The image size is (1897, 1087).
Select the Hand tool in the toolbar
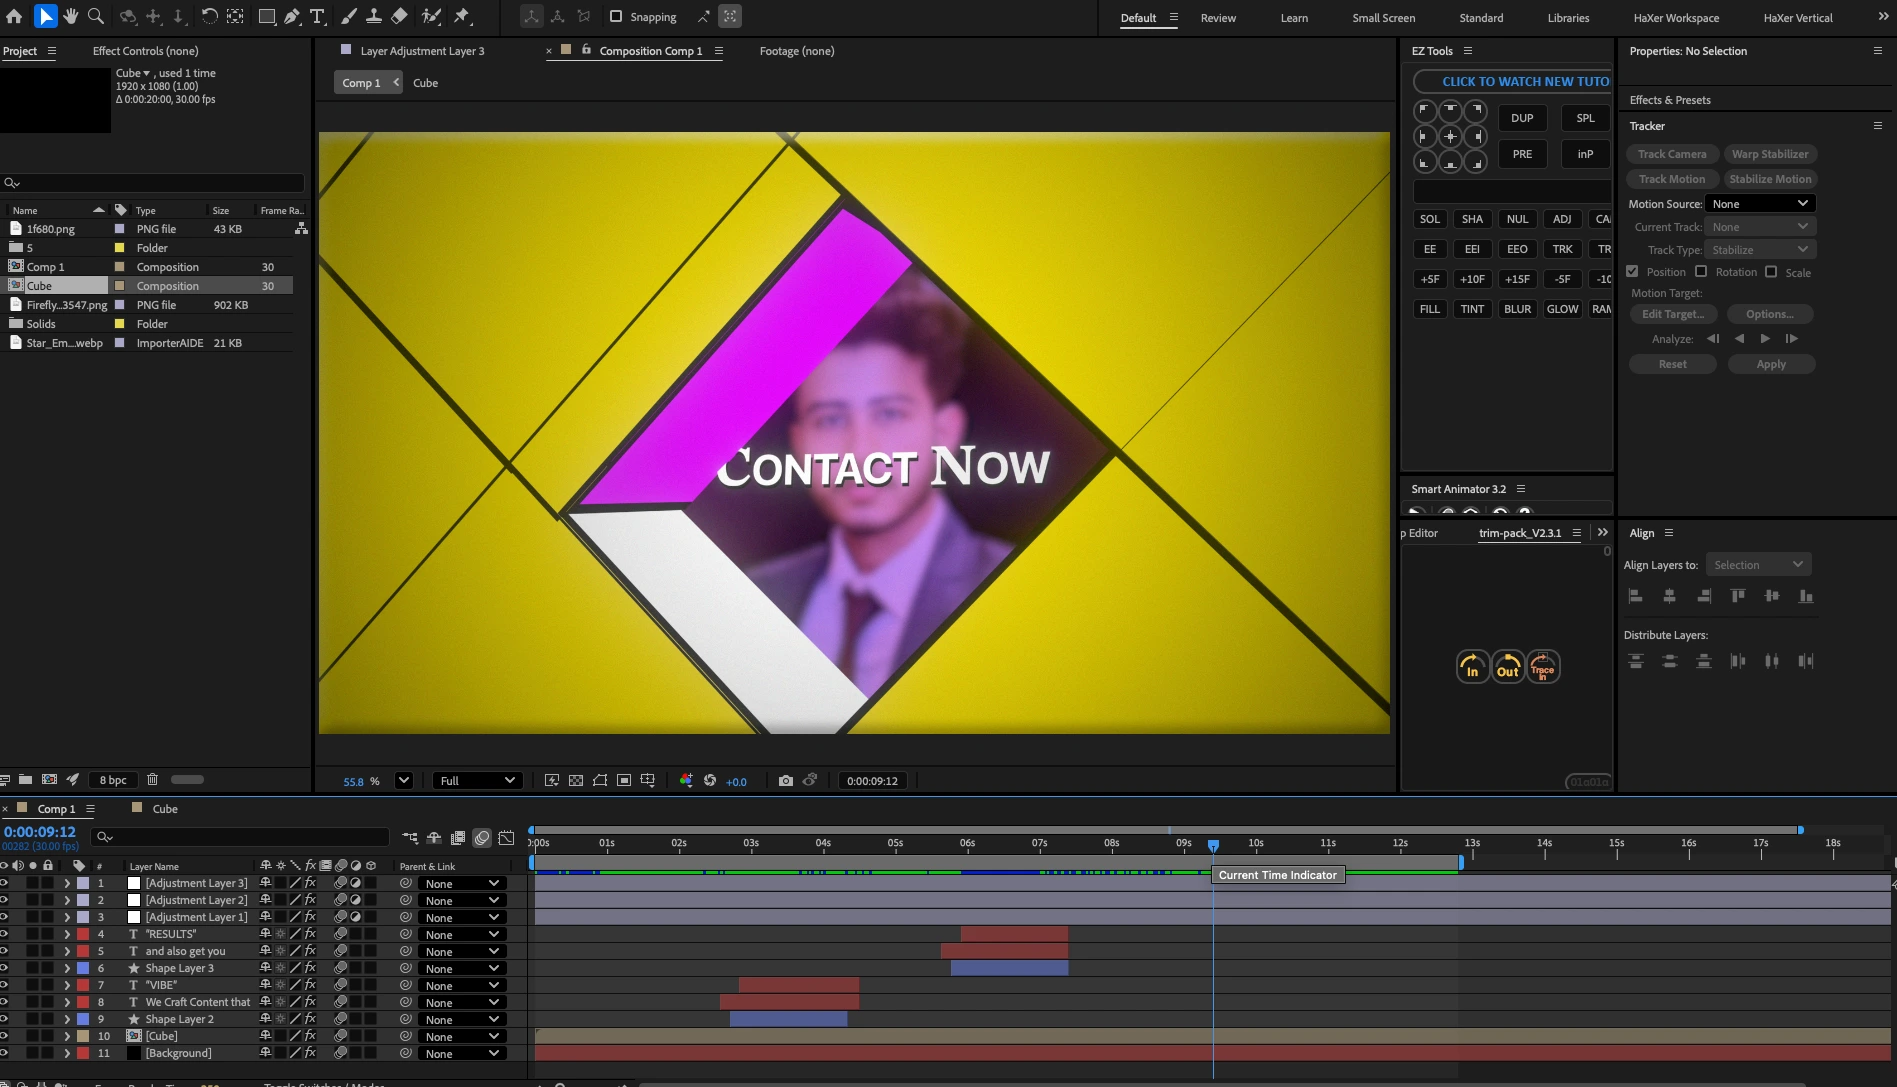(x=71, y=16)
